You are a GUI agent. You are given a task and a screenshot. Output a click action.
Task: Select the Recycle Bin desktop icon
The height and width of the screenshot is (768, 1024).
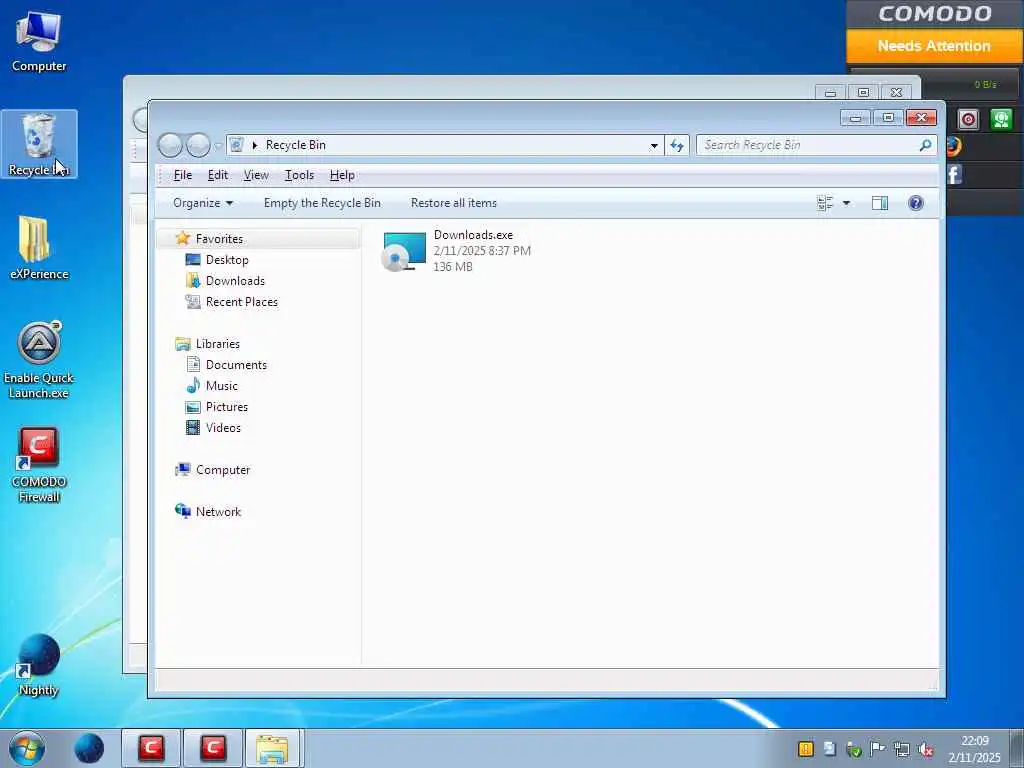coord(39,144)
